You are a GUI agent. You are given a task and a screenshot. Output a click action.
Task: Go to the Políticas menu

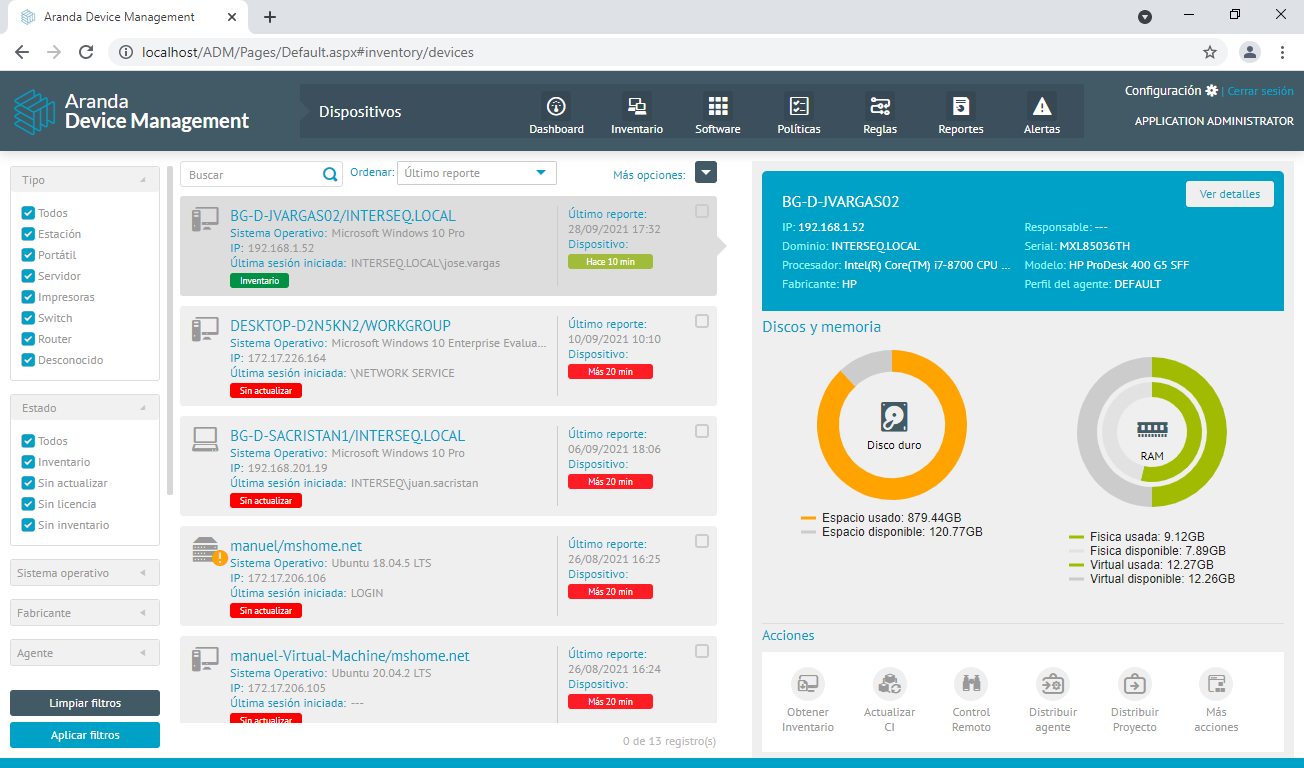[x=798, y=114]
